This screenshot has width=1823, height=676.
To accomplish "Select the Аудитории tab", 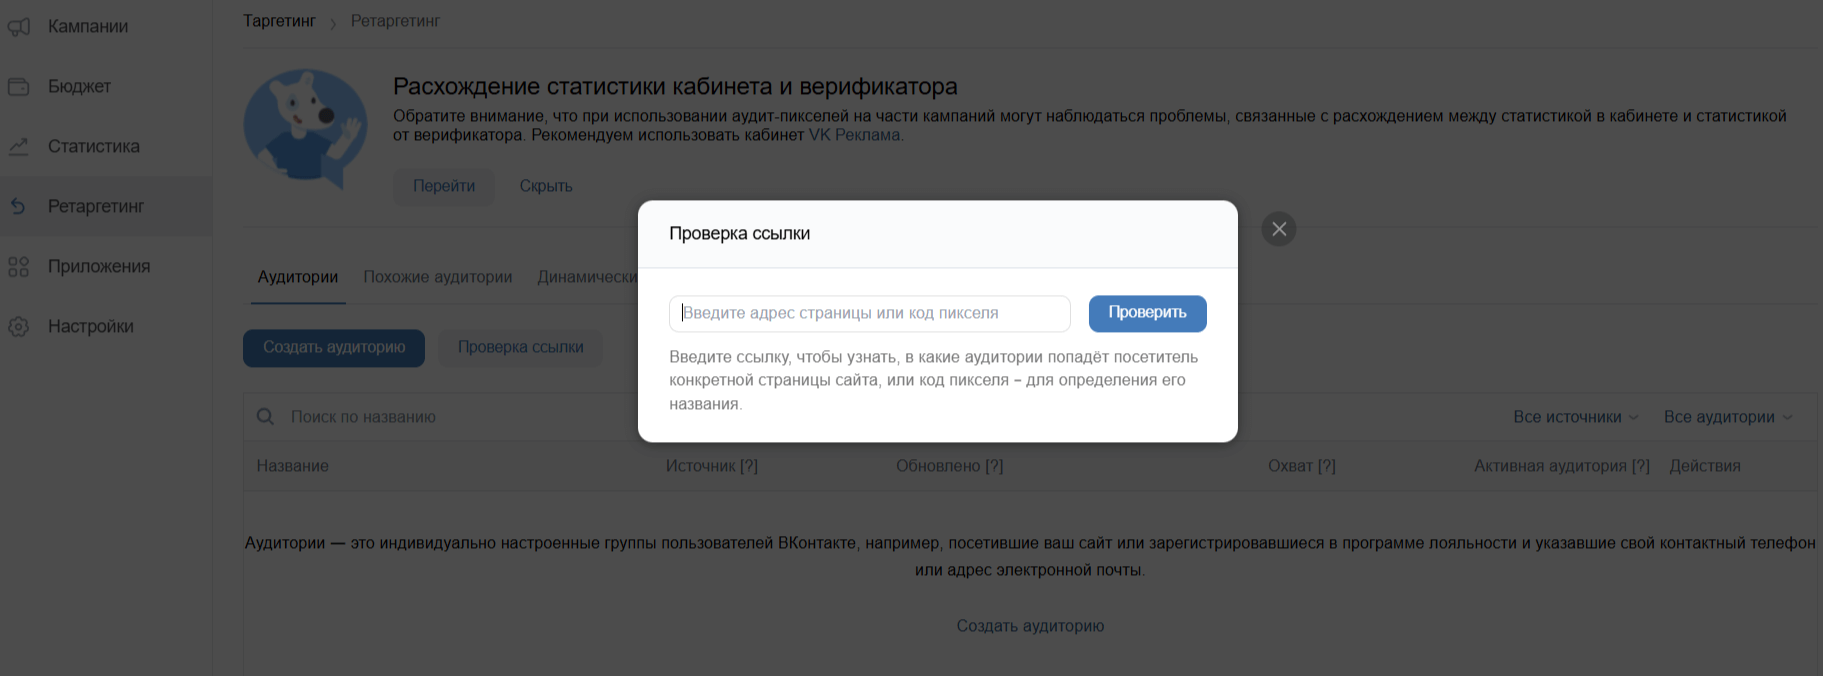I will (x=297, y=277).
